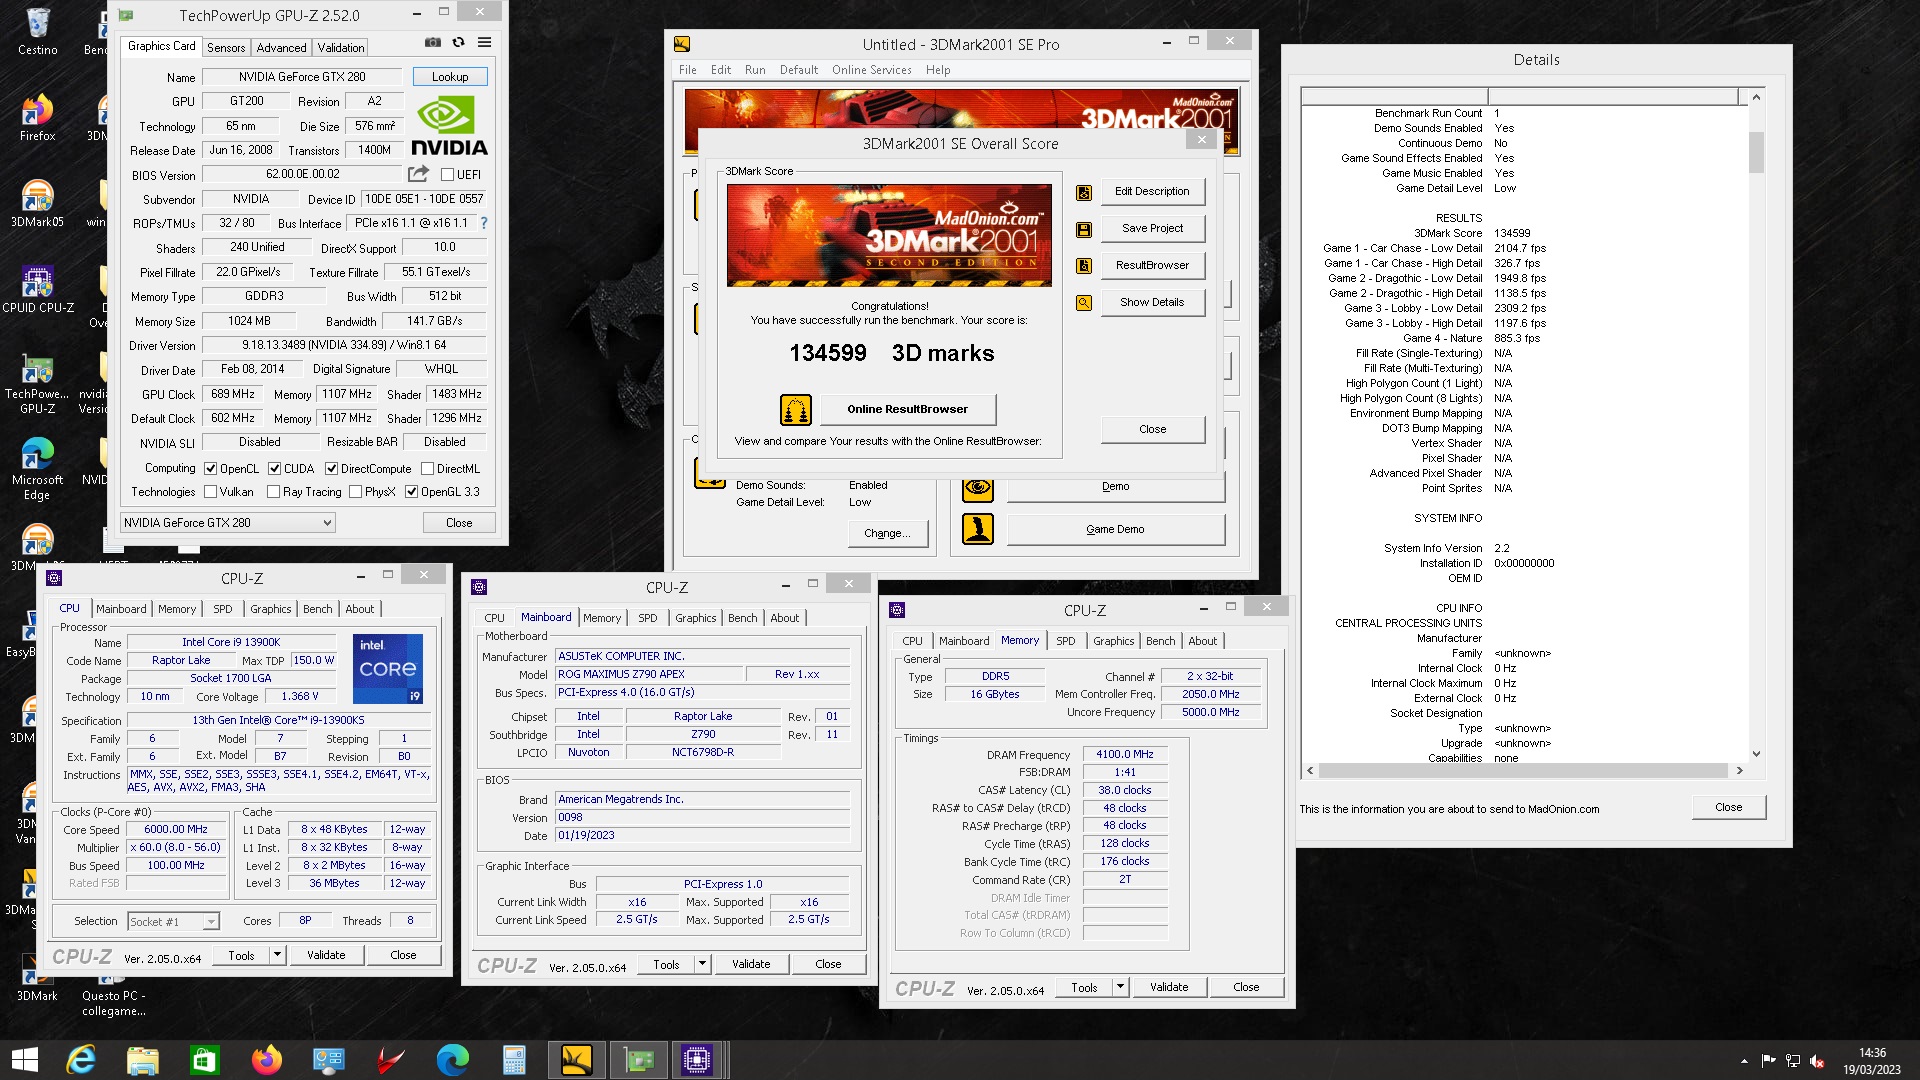The image size is (1920, 1080).
Task: Switch to 3DMark2001 taskbar button
Action: (577, 1060)
